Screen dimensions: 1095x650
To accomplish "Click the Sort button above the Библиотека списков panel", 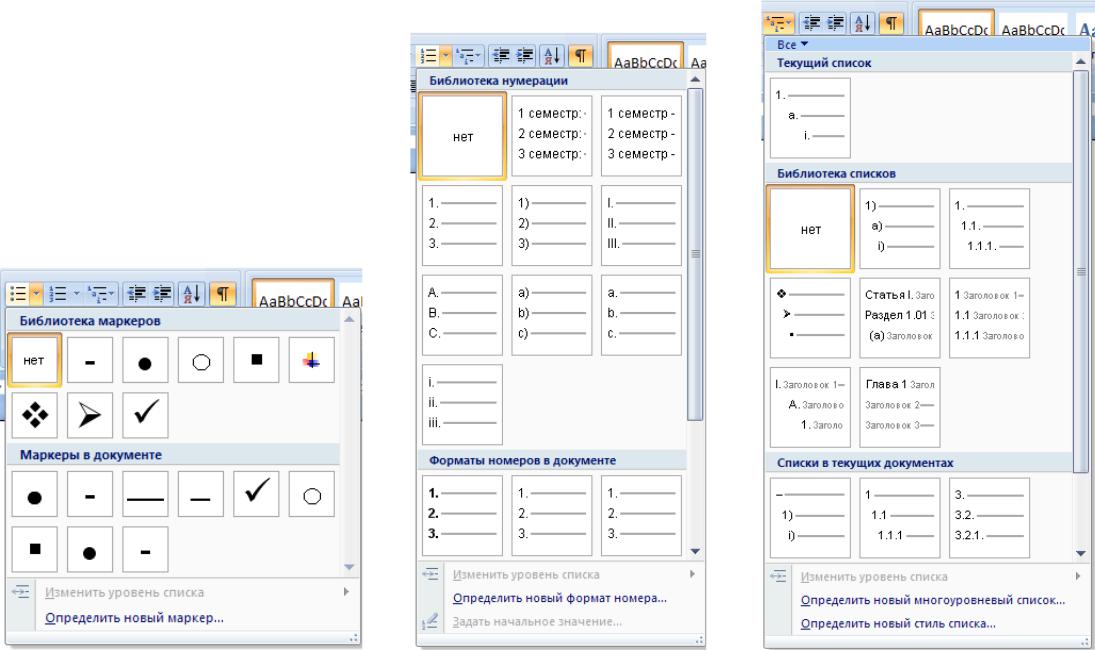I will pos(862,23).
